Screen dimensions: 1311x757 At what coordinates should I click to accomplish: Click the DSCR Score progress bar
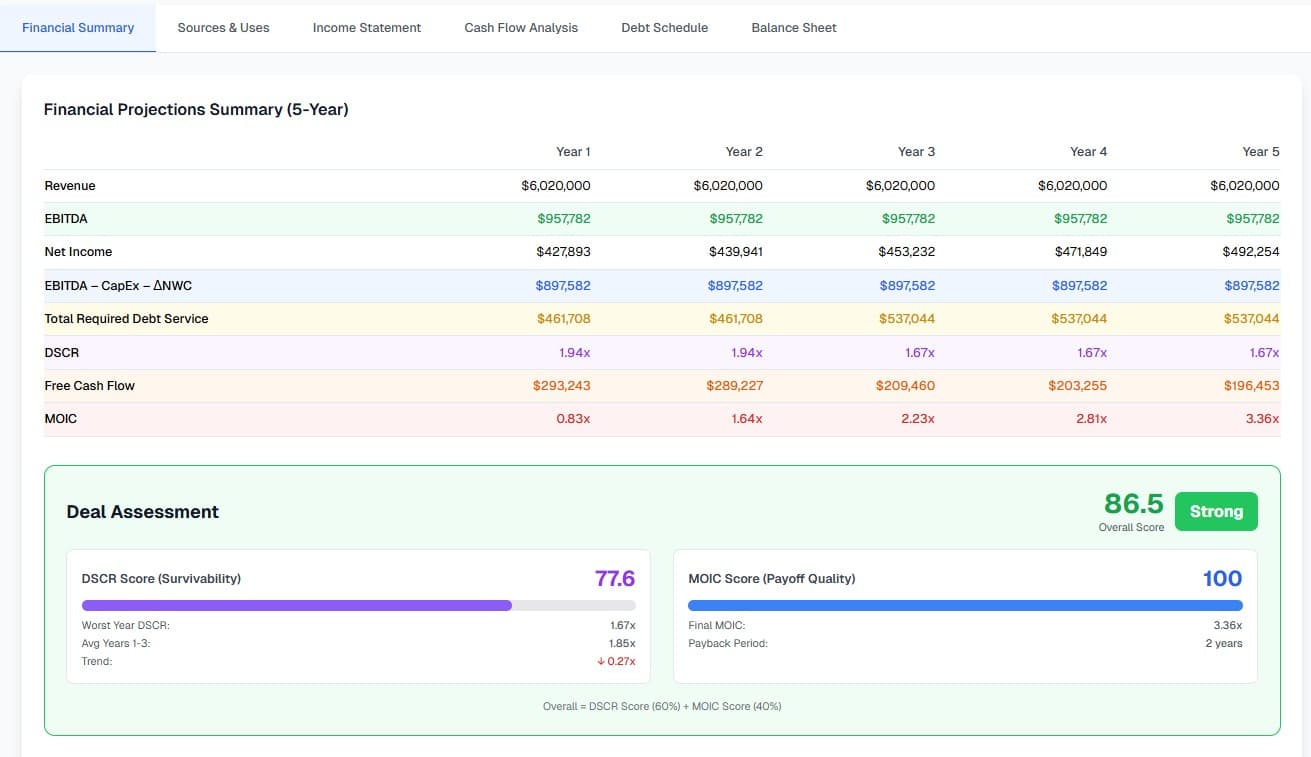[x=358, y=605]
